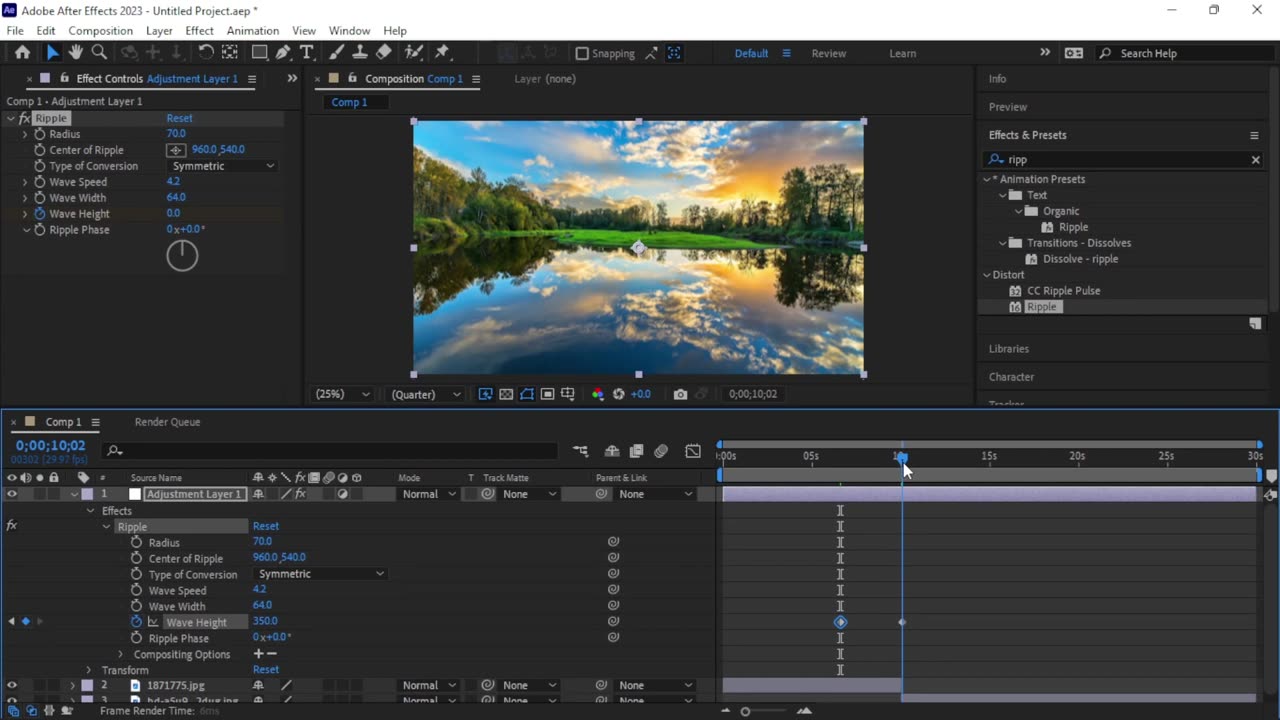Click the Ripple Phase angle dial

182,256
